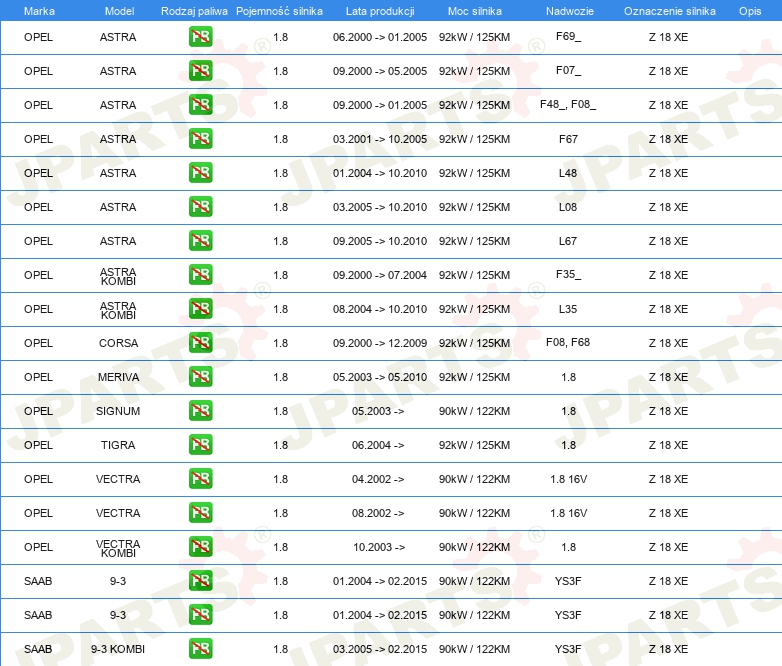Click the fuel icon in the Vectra Kombi row
Viewport: 782px width, 666px height.
point(200,546)
